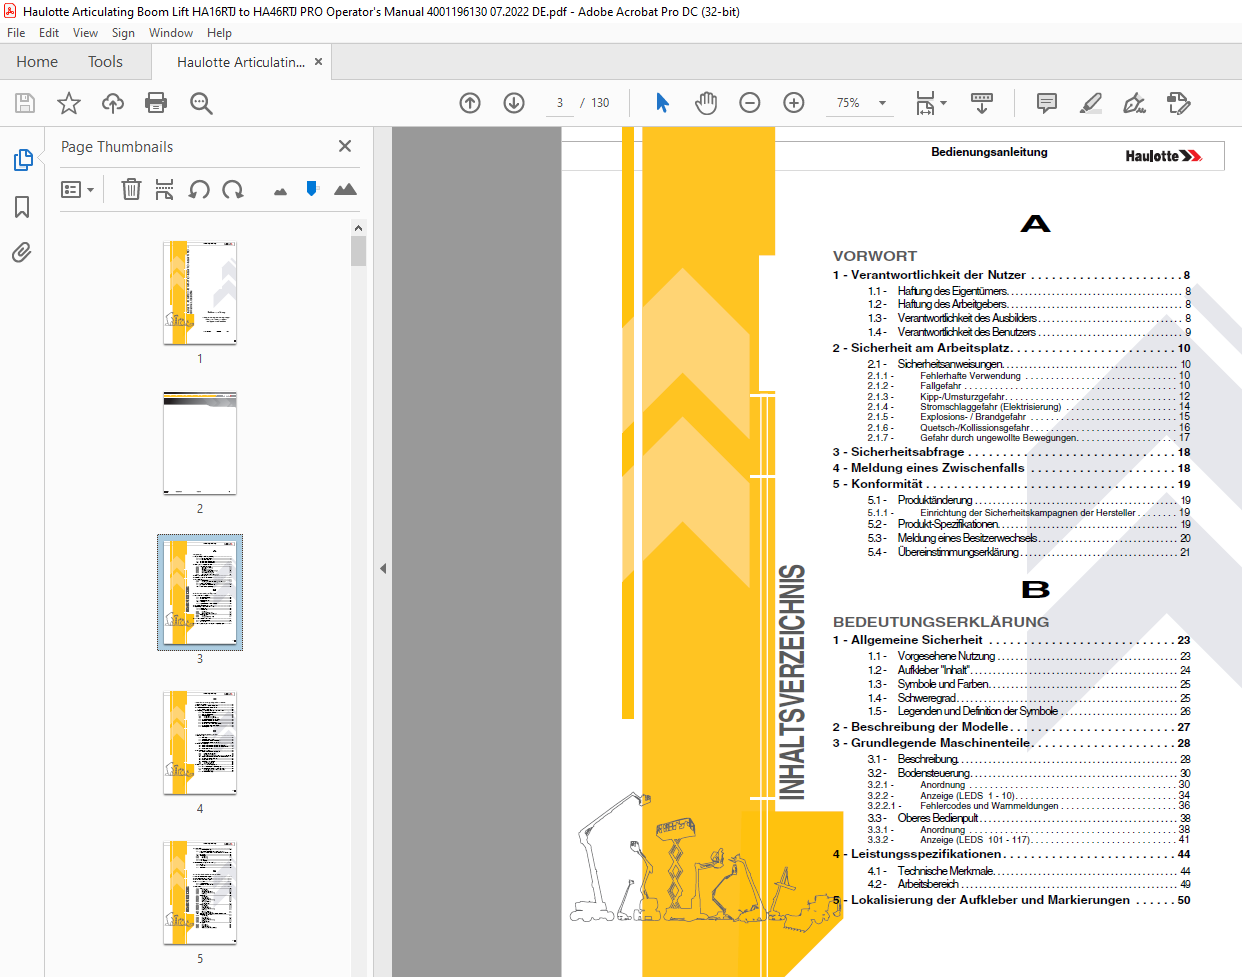This screenshot has height=977, width=1242.
Task: Go to the Home view
Action: coord(37,62)
